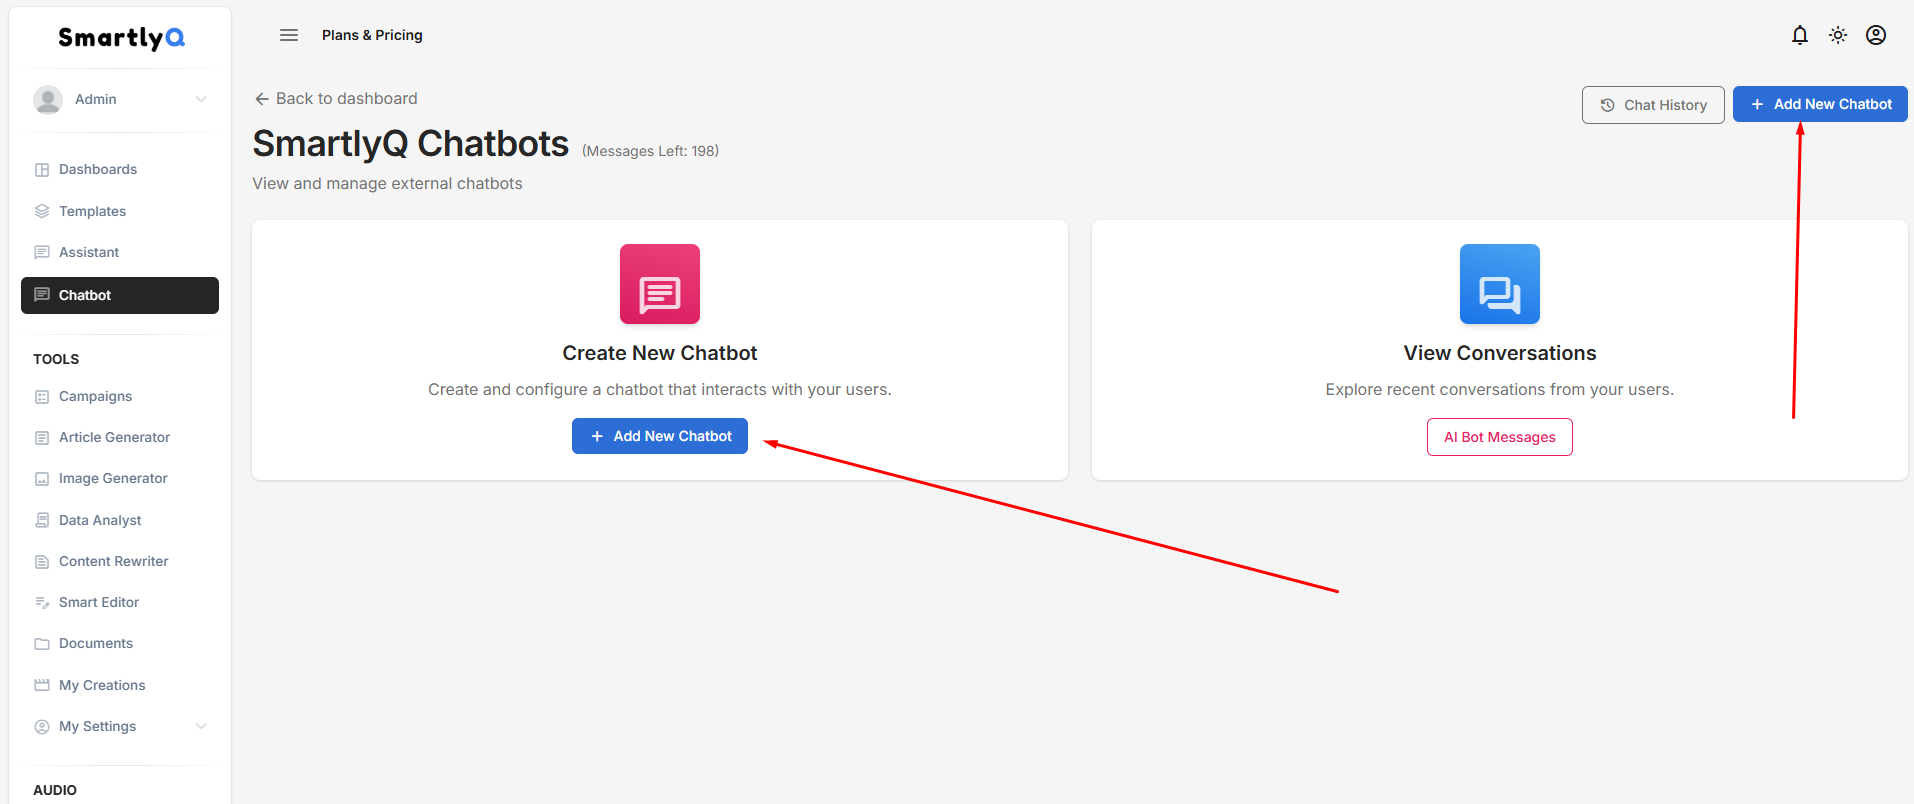Click the AUDIO section header
Viewport: 1914px width, 804px height.
(x=55, y=790)
